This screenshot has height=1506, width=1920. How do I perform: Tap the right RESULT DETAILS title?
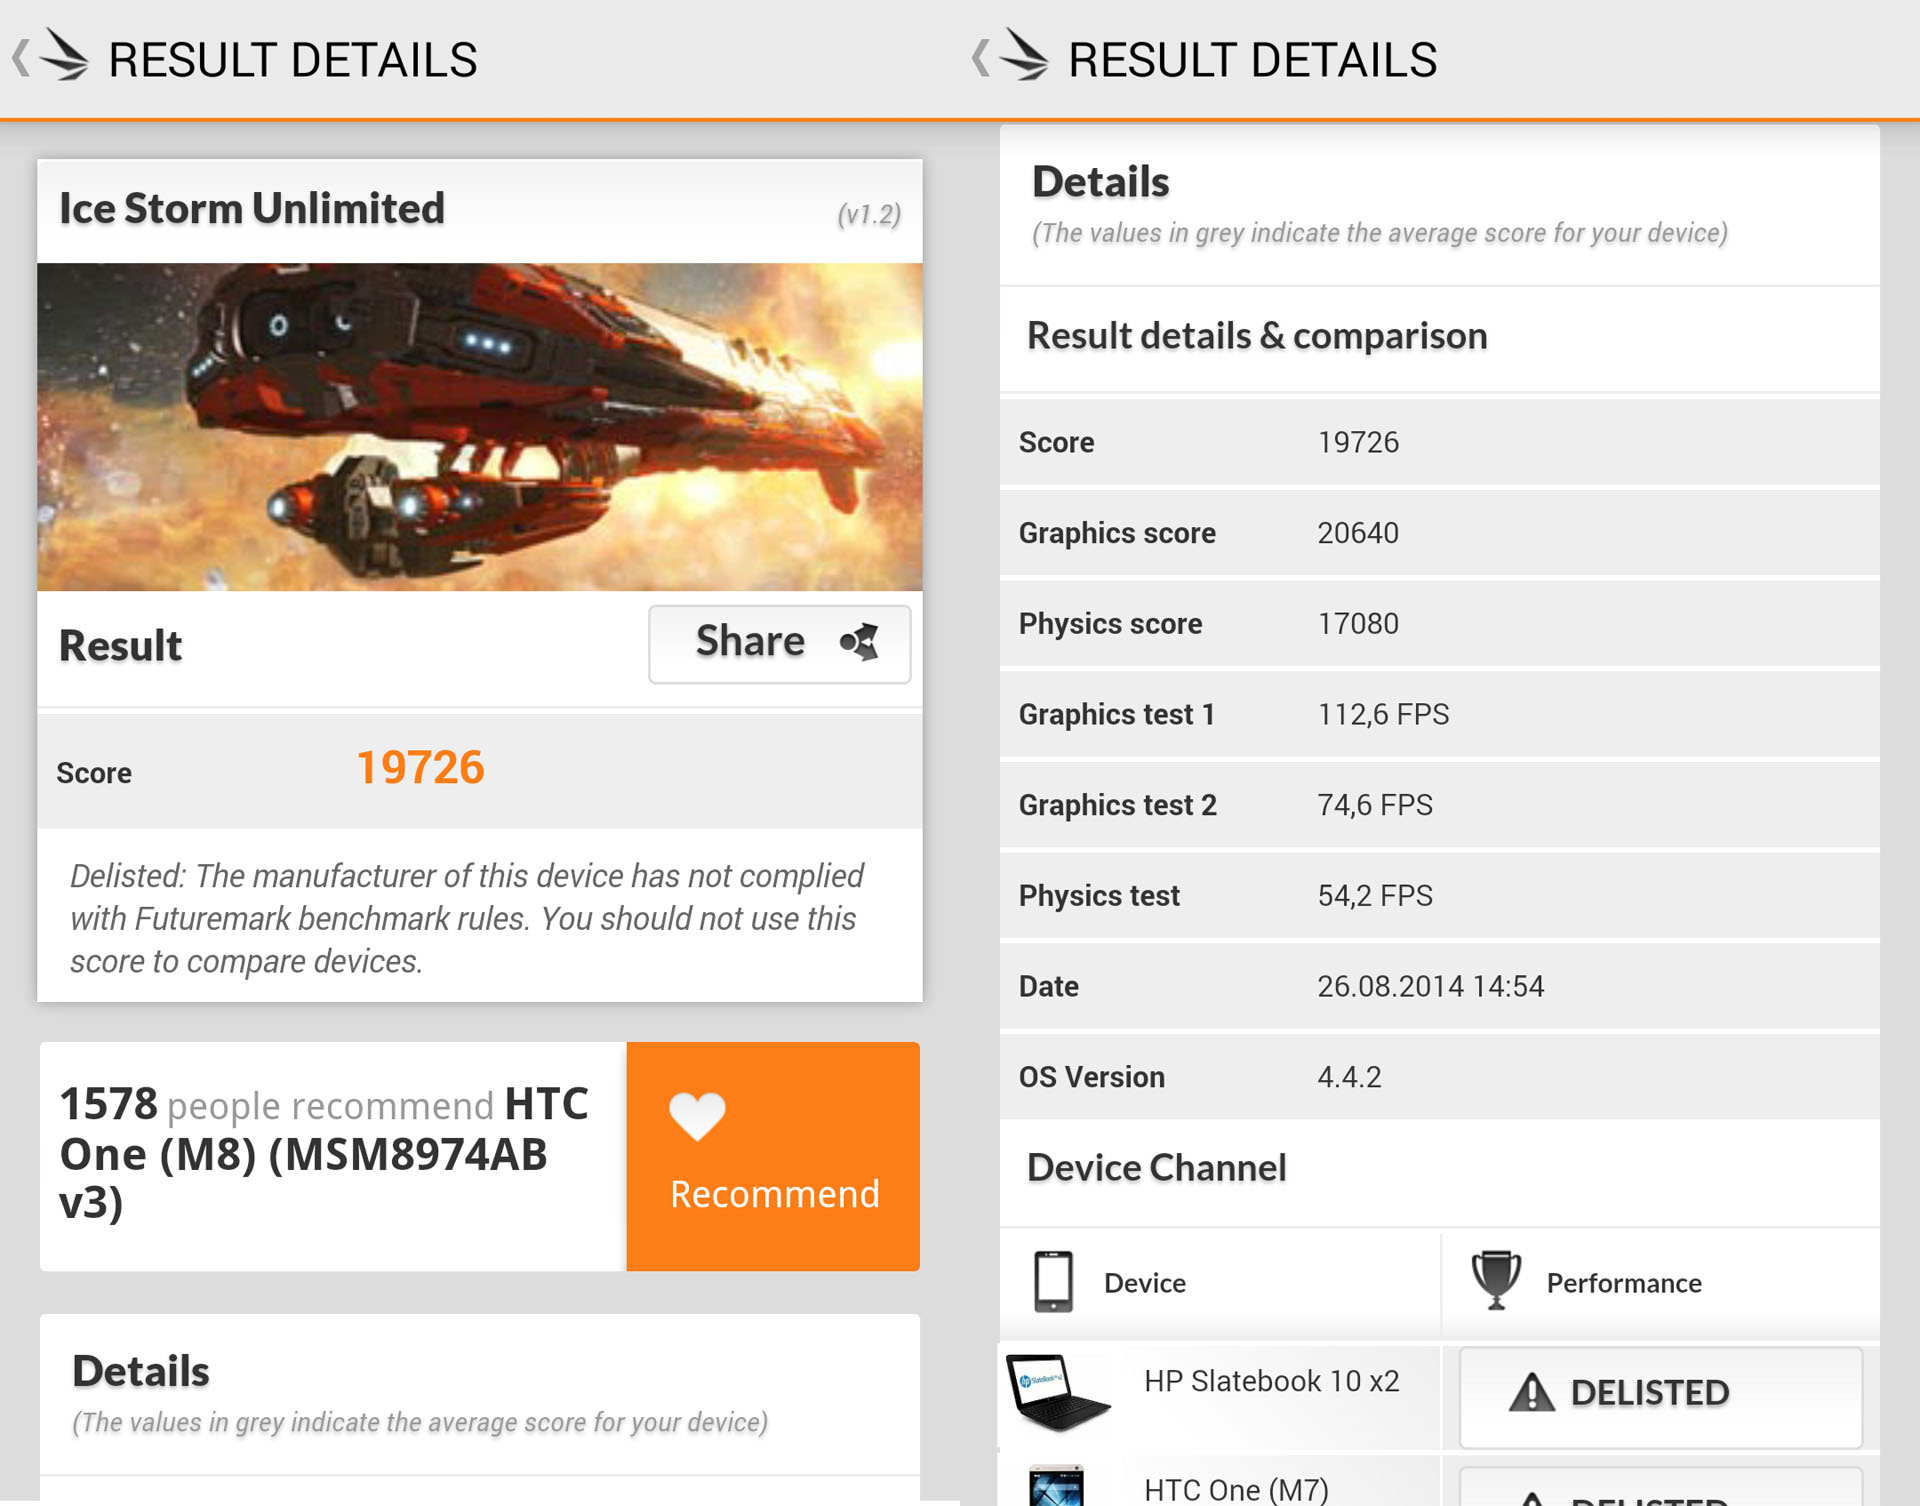point(1252,60)
